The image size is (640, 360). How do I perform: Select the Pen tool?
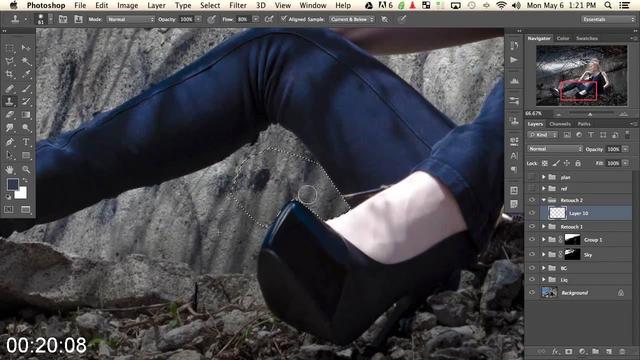(x=9, y=142)
